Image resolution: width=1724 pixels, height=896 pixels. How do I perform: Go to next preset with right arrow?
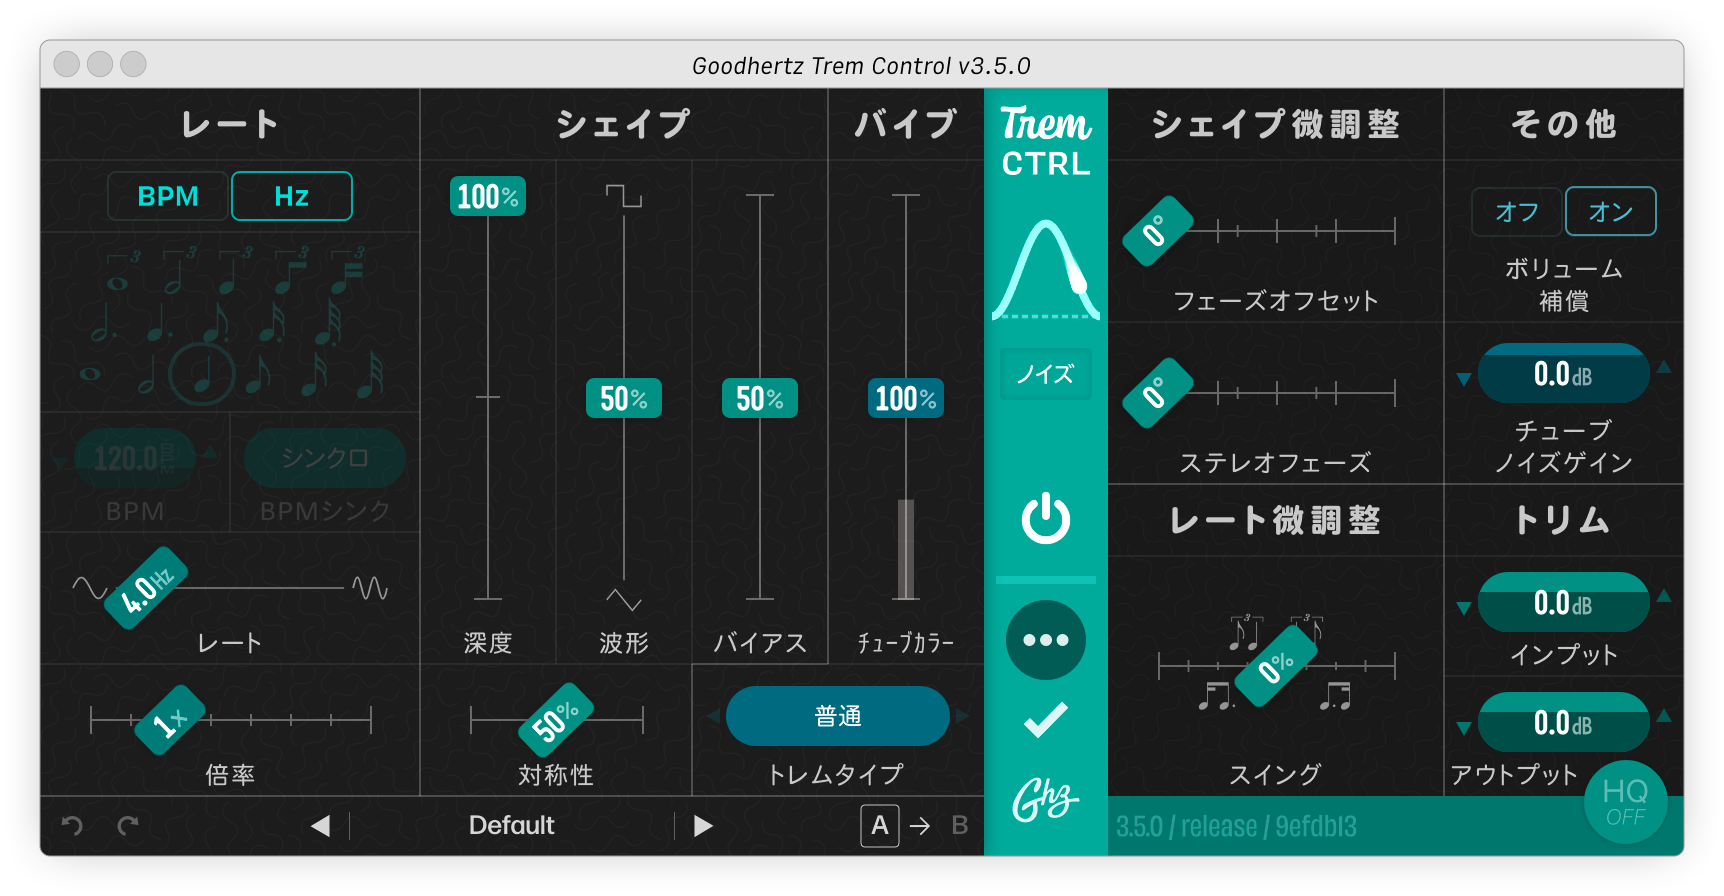(703, 826)
